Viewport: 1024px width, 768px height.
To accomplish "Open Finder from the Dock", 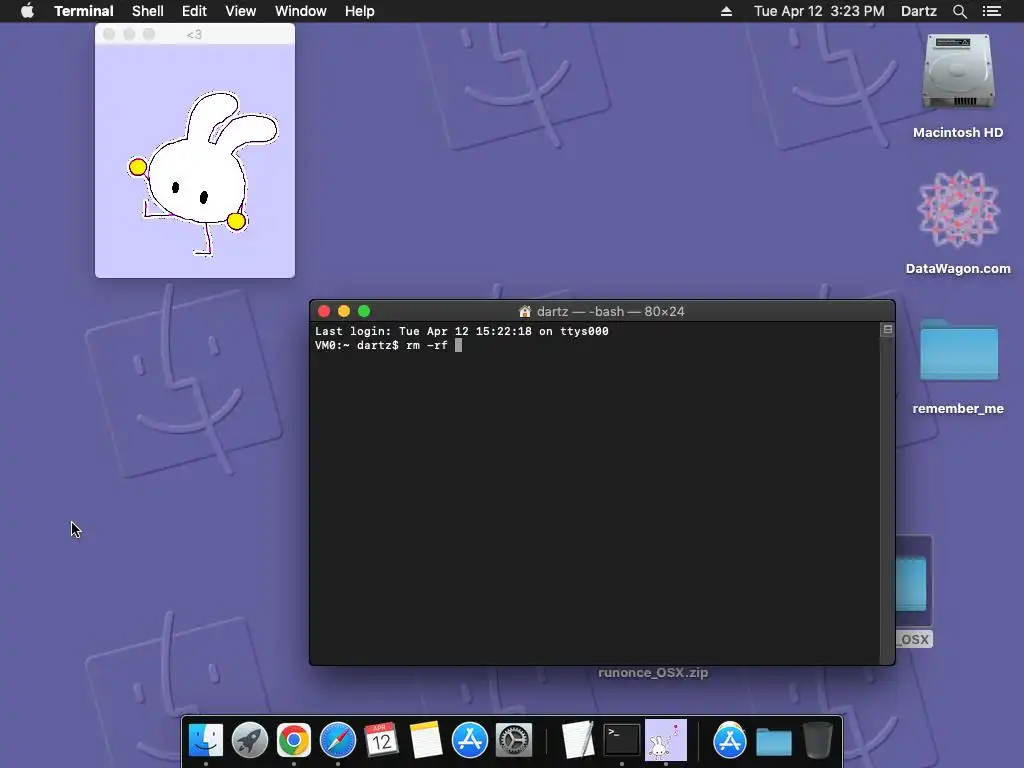I will (x=206, y=740).
